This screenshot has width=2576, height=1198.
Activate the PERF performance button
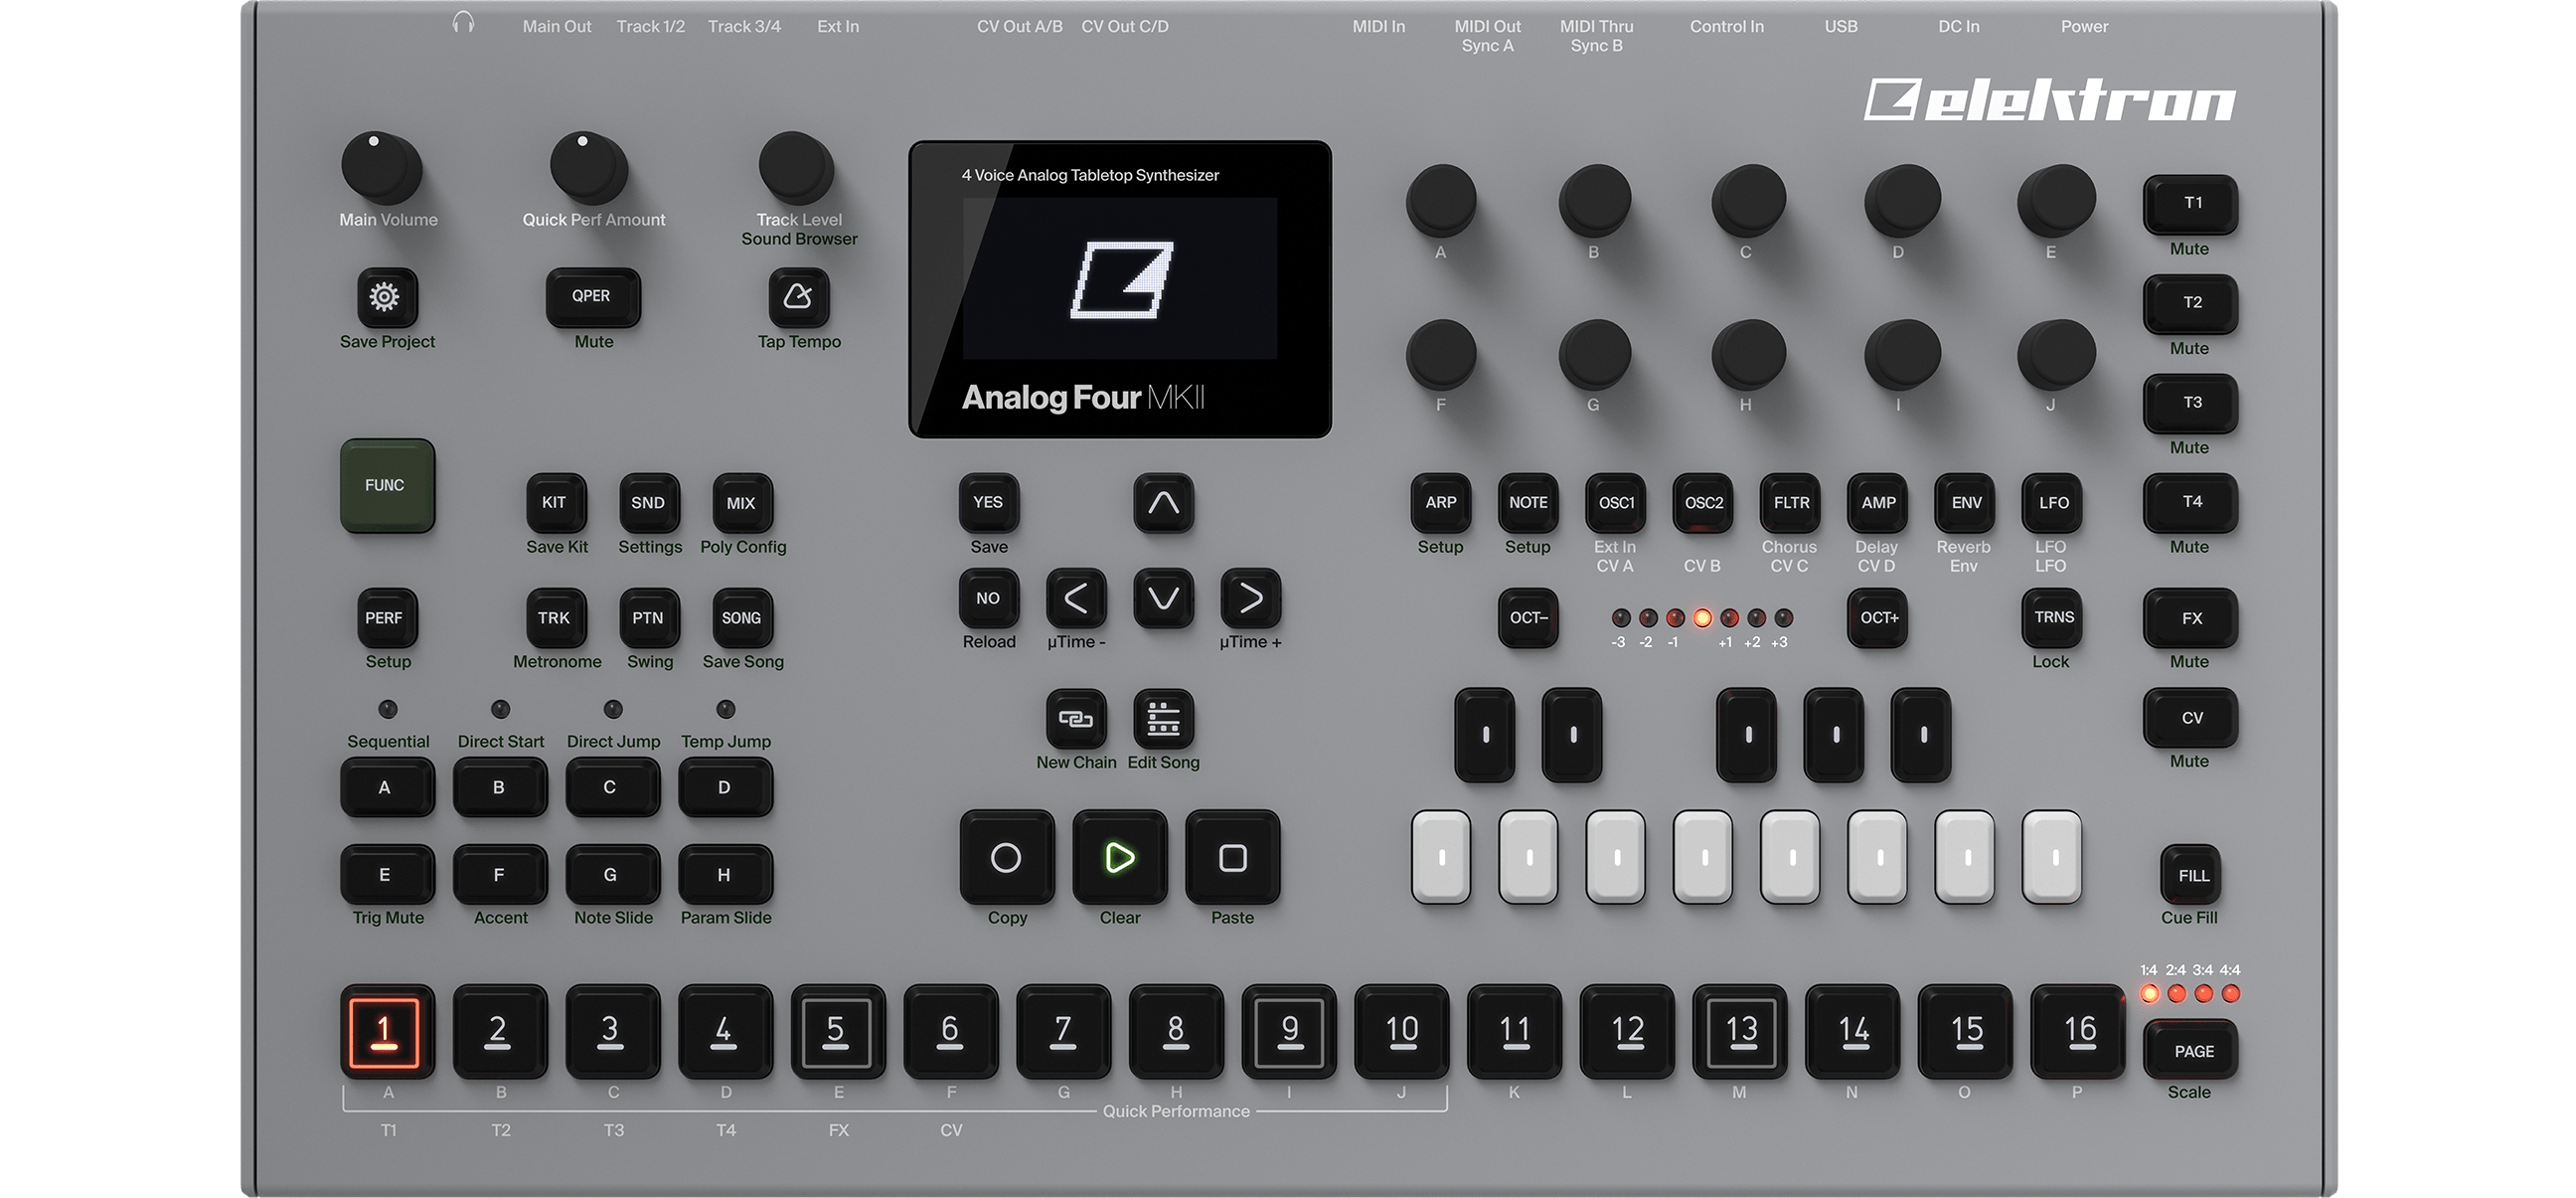click(x=386, y=618)
